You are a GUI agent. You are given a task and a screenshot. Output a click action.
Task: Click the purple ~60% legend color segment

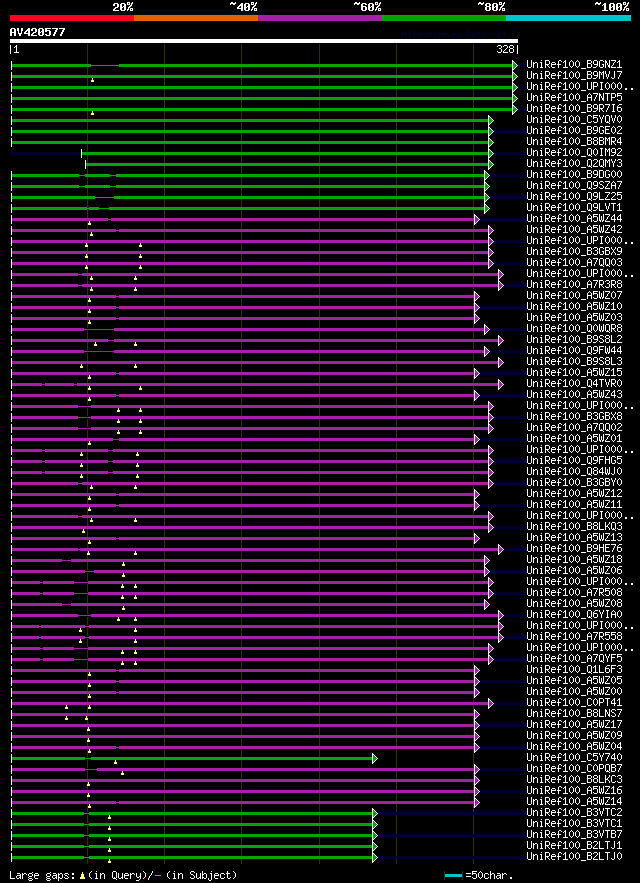pyautogui.click(x=320, y=18)
